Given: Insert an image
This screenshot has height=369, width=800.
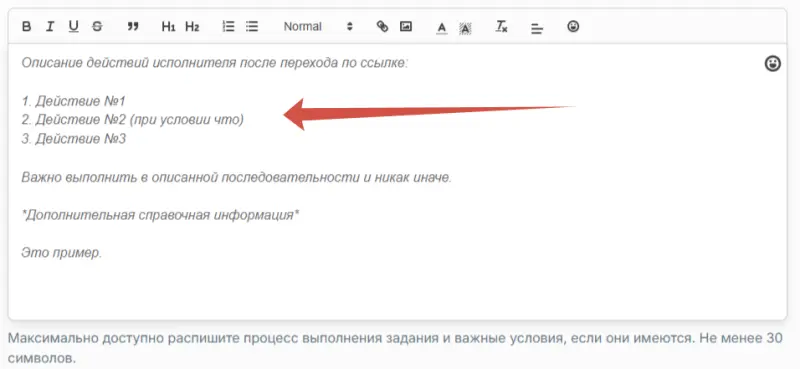Looking at the screenshot, I should [x=406, y=27].
